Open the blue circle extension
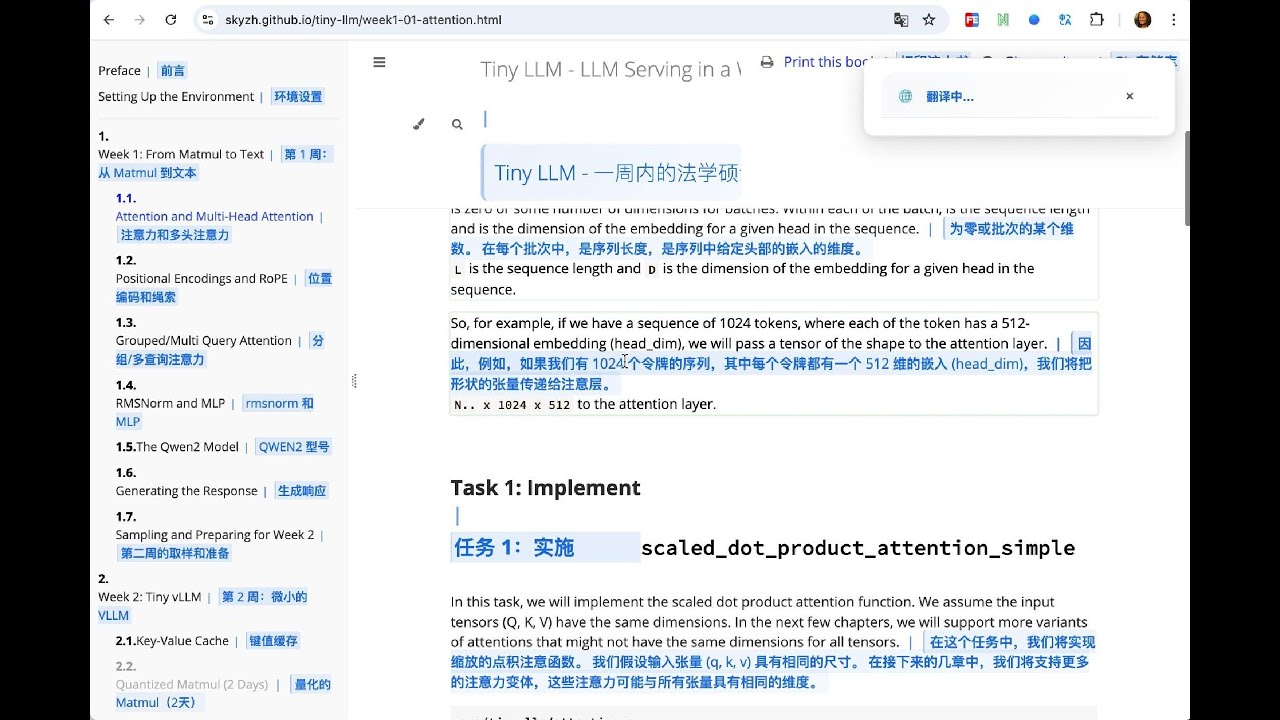1280x720 pixels. (1034, 20)
